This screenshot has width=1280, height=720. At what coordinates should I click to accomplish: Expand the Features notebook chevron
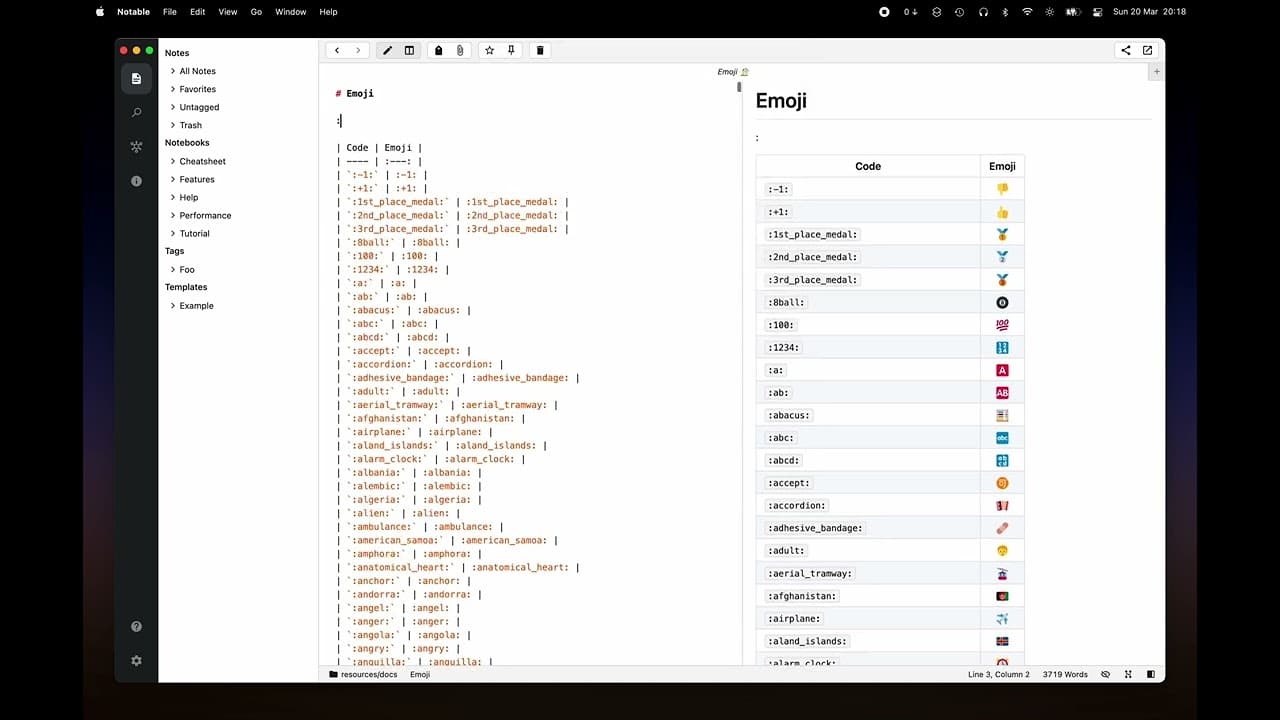point(173,179)
